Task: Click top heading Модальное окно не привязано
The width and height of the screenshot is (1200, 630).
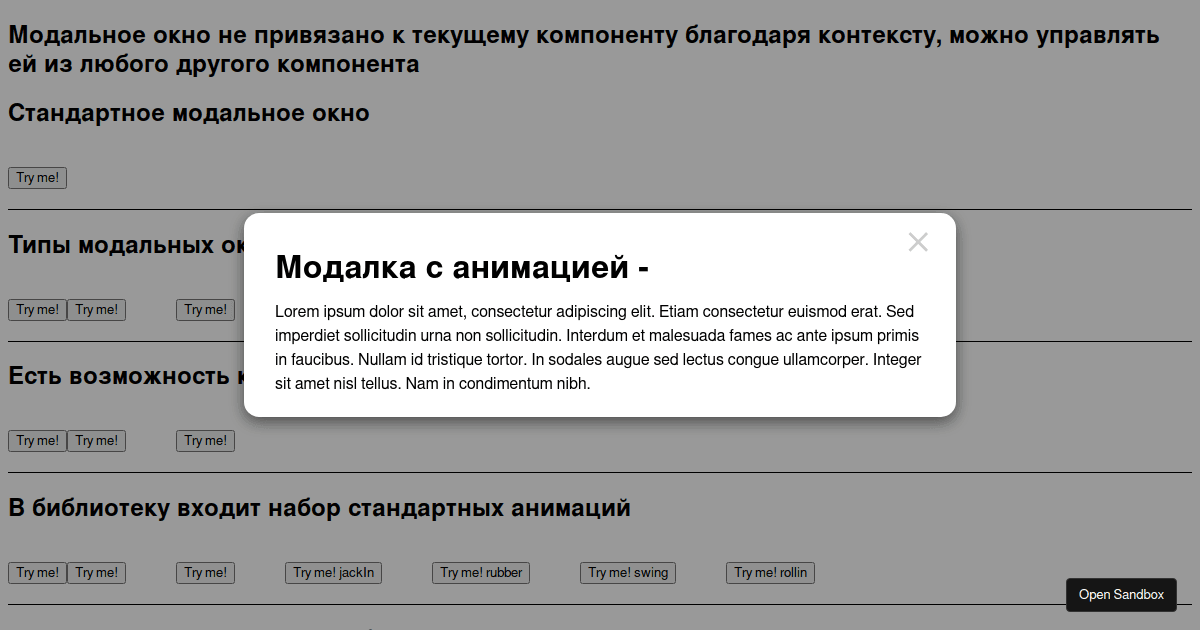Action: 584,49
